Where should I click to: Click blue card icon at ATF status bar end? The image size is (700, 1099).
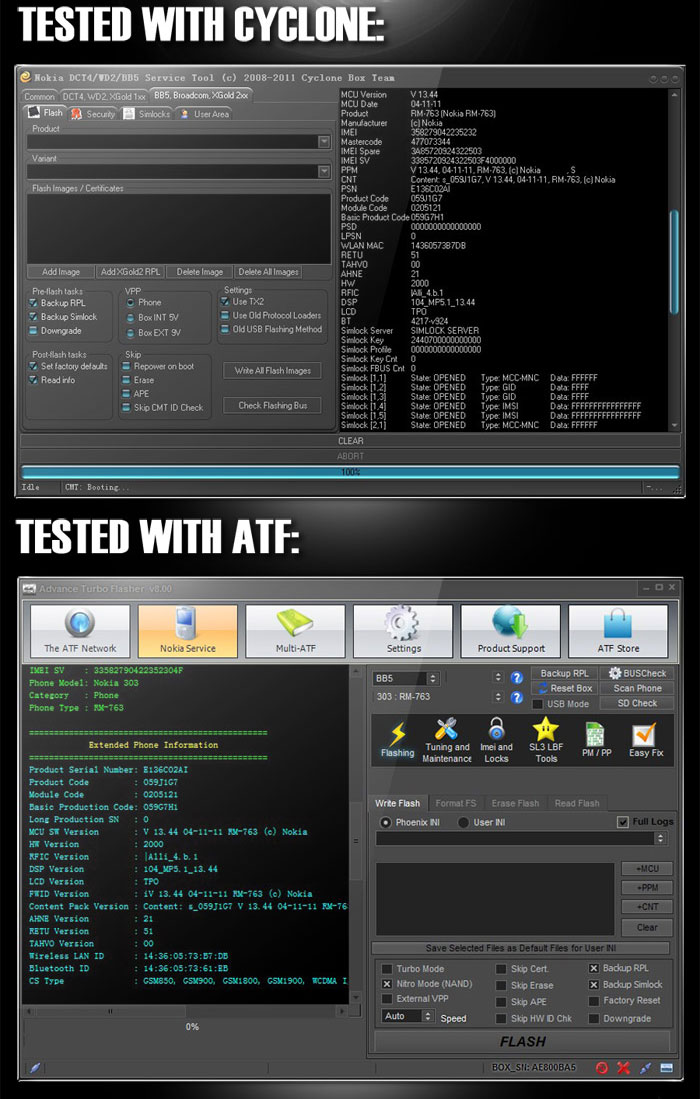coord(666,1067)
